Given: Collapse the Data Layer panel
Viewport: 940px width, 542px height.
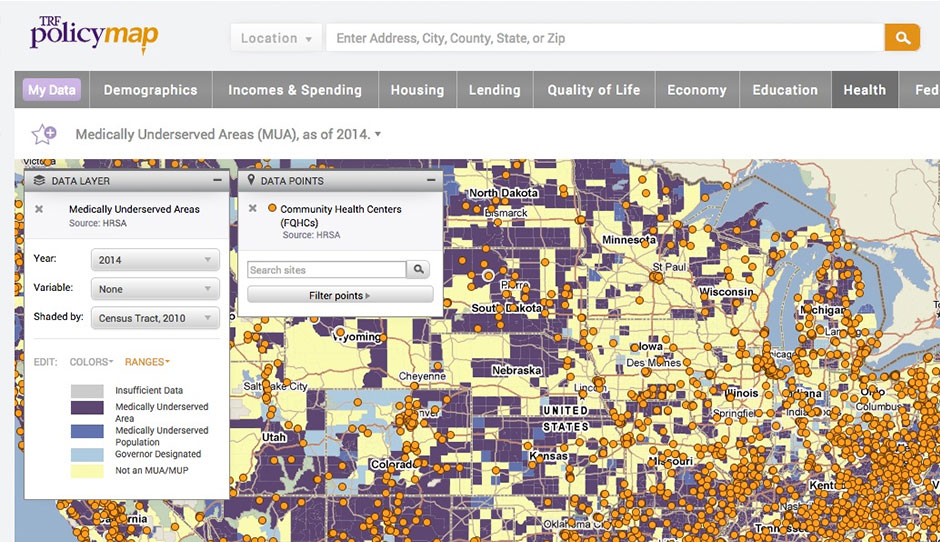Looking at the screenshot, I should point(217,180).
